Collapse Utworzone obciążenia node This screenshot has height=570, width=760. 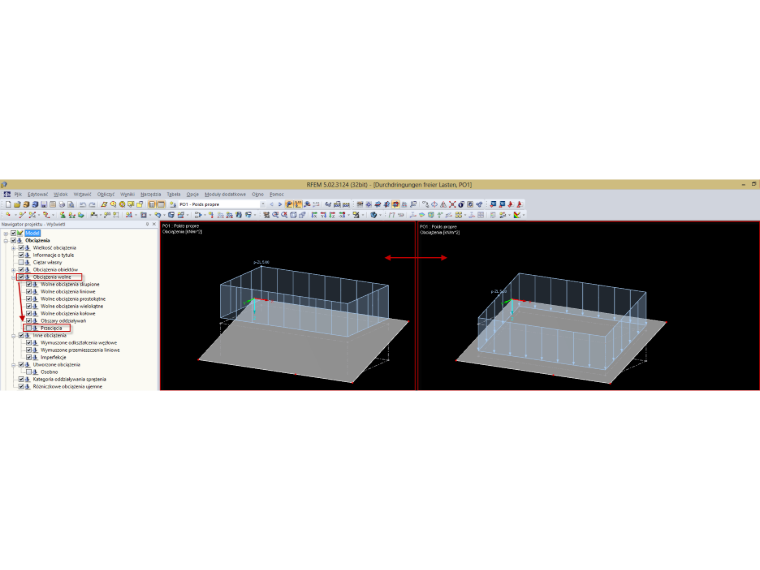pyautogui.click(x=14, y=364)
